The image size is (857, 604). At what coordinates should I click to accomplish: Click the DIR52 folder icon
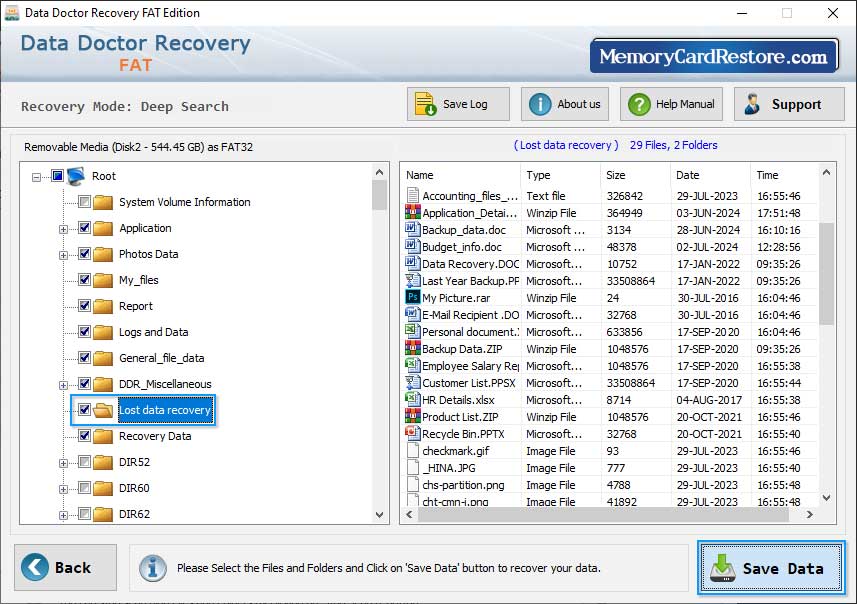[x=102, y=462]
